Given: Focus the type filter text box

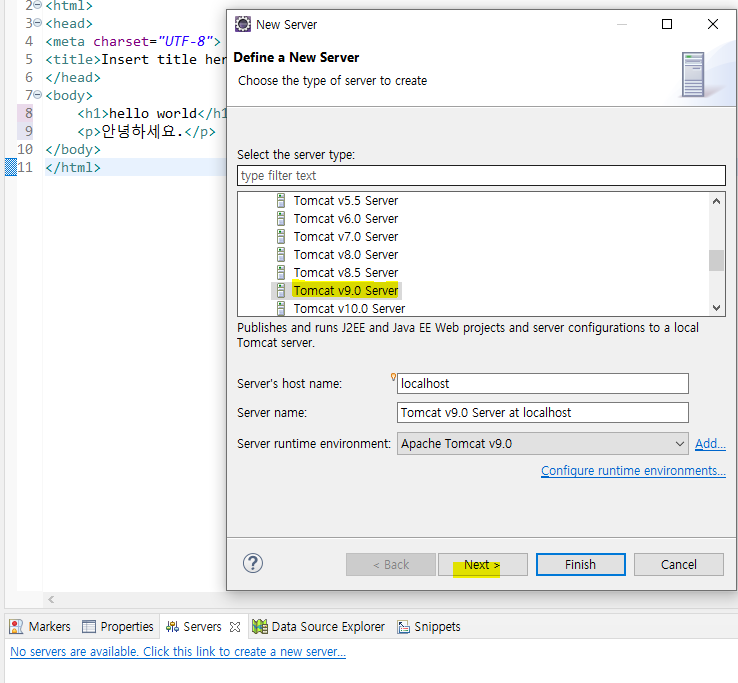Looking at the screenshot, I should point(481,176).
